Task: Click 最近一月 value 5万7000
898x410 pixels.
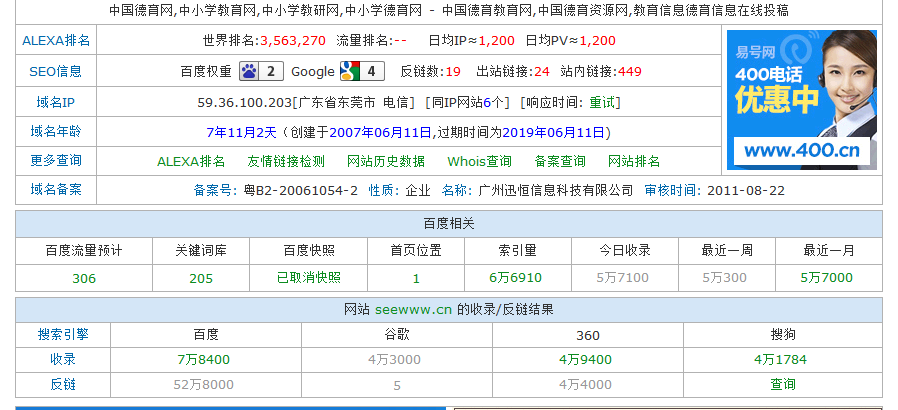Action: click(x=826, y=278)
